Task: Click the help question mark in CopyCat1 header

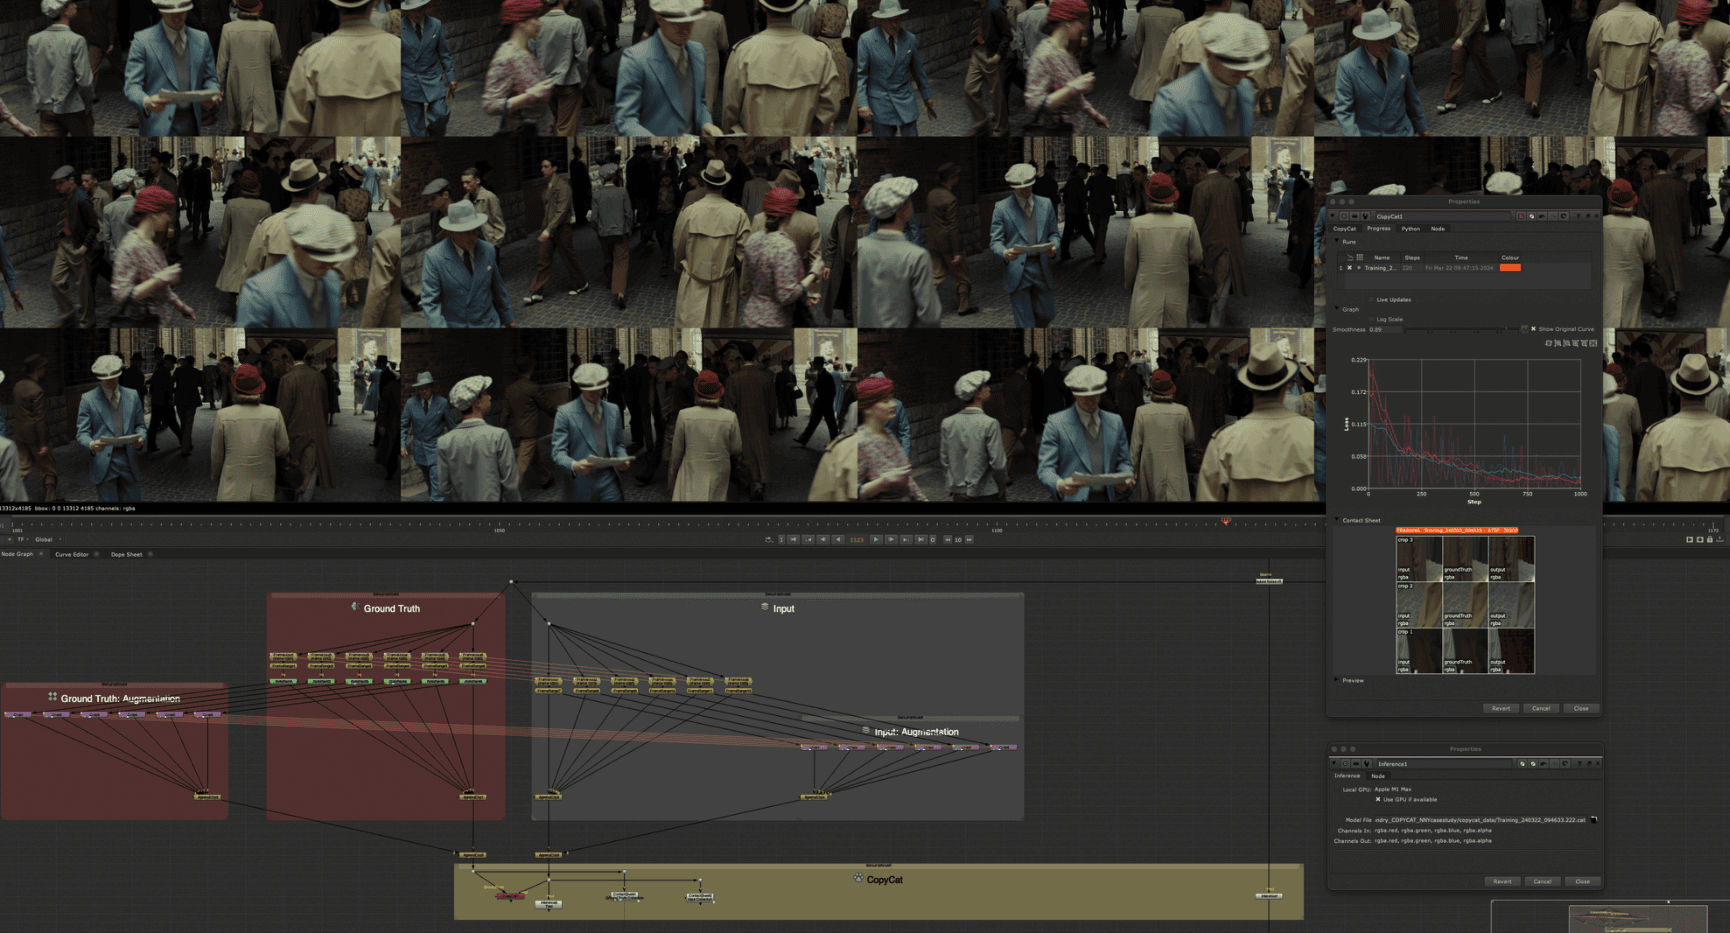Action: [x=1578, y=216]
